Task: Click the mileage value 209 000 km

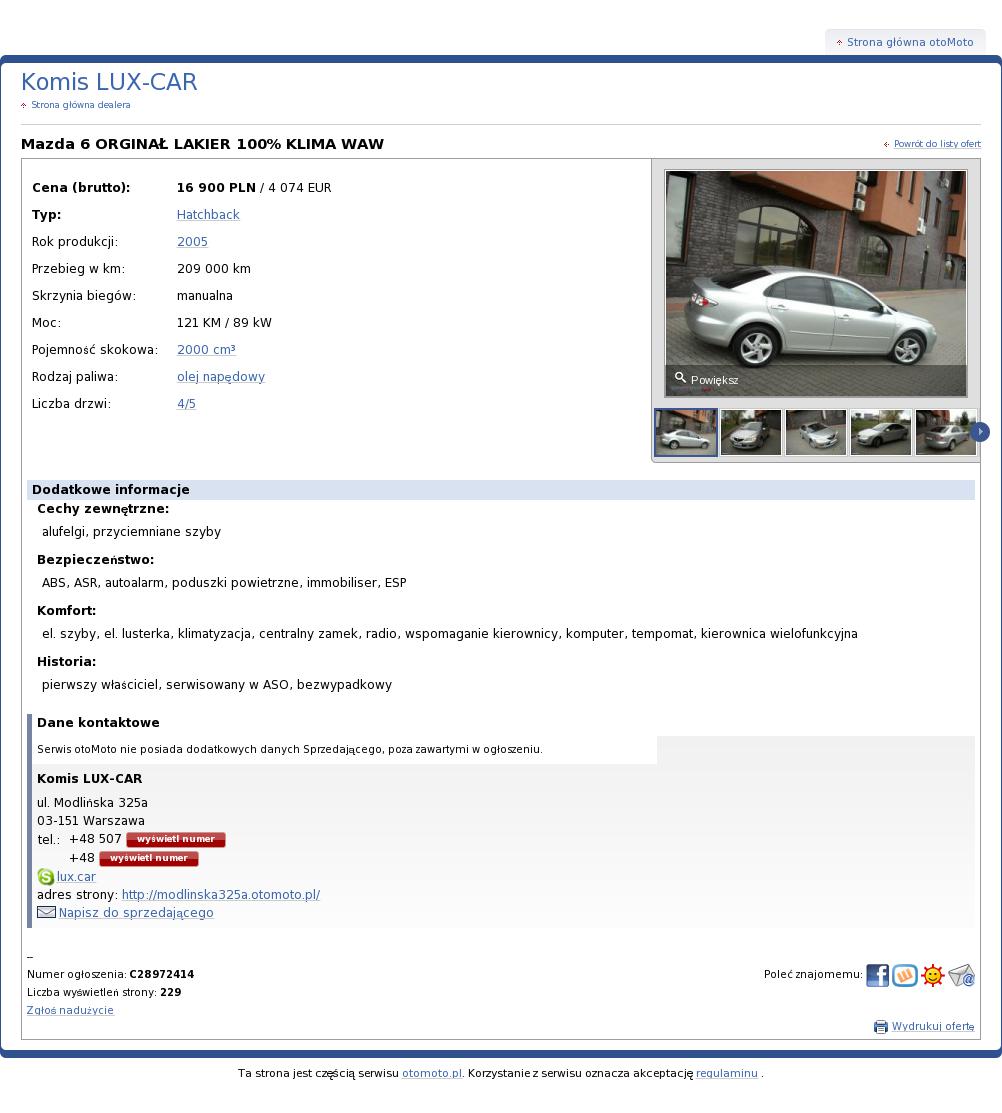Action: [214, 268]
